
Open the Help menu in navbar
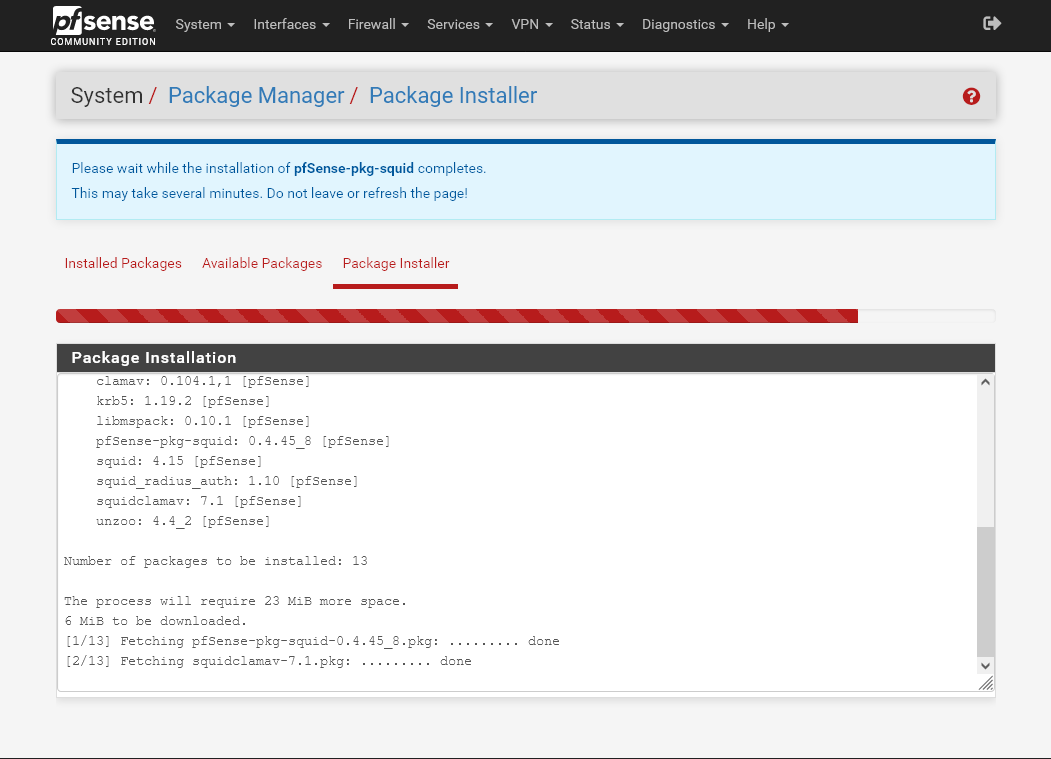767,24
